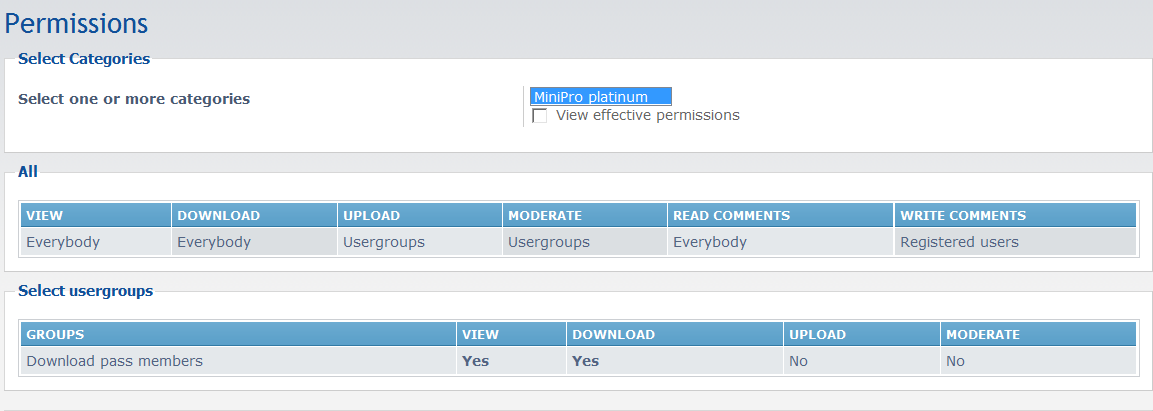This screenshot has width=1153, height=411.
Task: Toggle the Yes value under usergroup VIEW
Action: click(x=475, y=361)
